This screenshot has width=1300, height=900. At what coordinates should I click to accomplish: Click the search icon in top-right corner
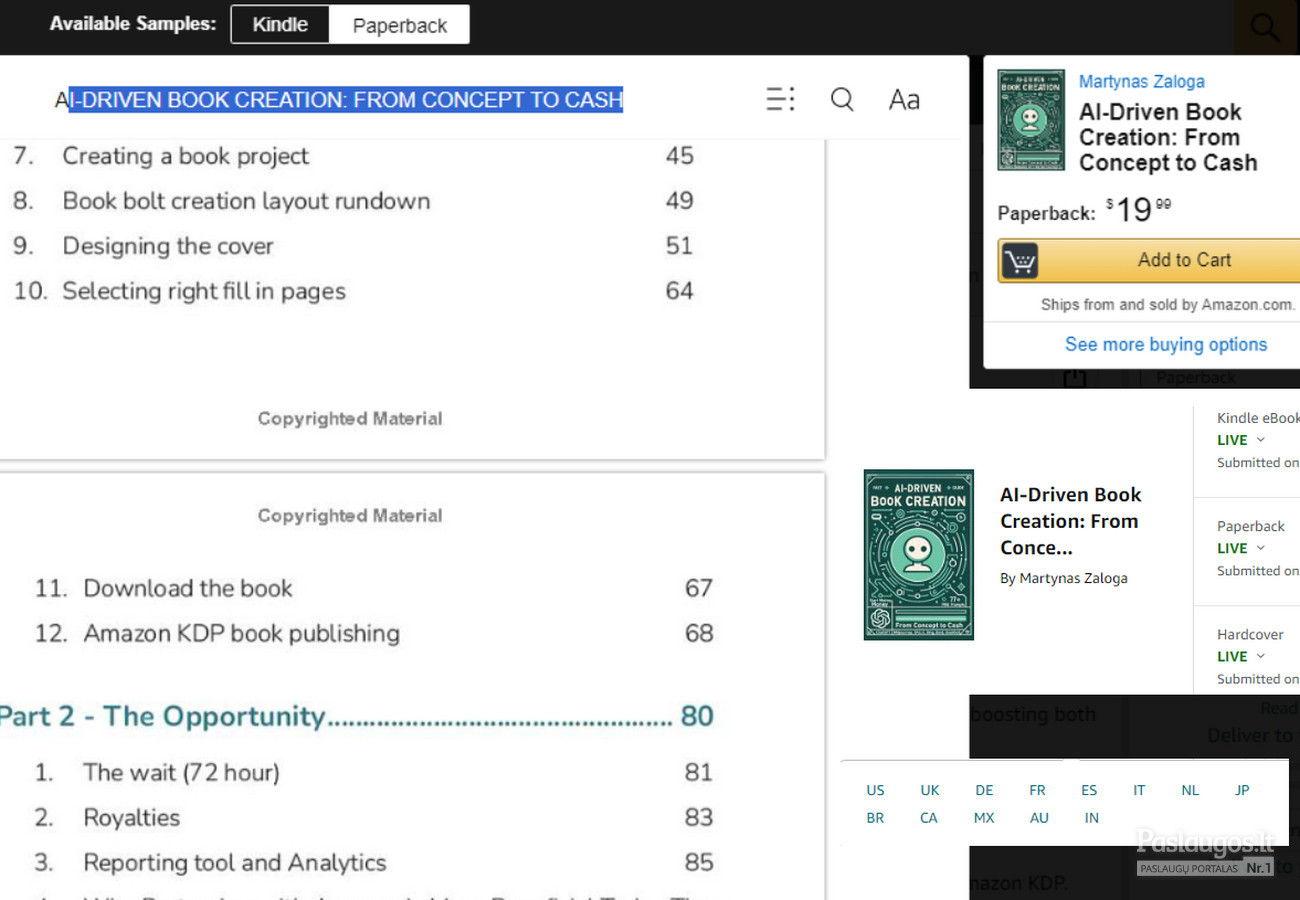(x=1265, y=27)
